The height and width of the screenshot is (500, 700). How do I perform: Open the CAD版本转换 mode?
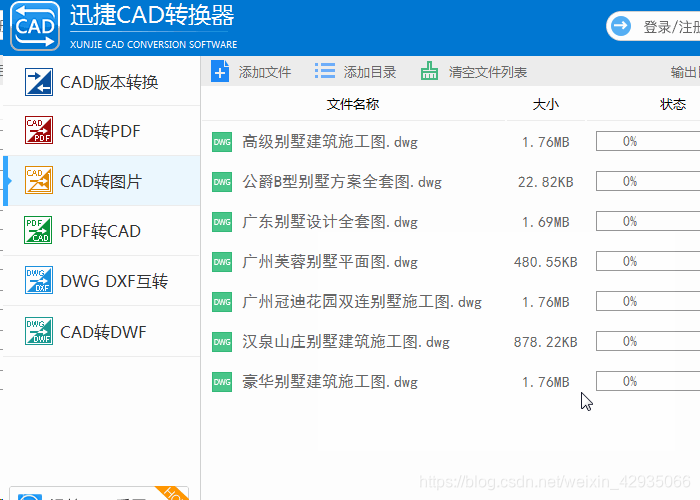coord(102,82)
